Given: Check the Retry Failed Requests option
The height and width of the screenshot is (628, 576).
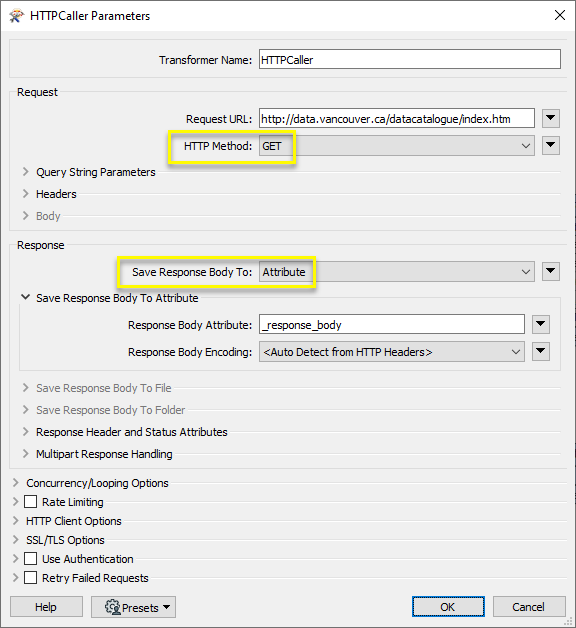Looking at the screenshot, I should [x=30, y=578].
